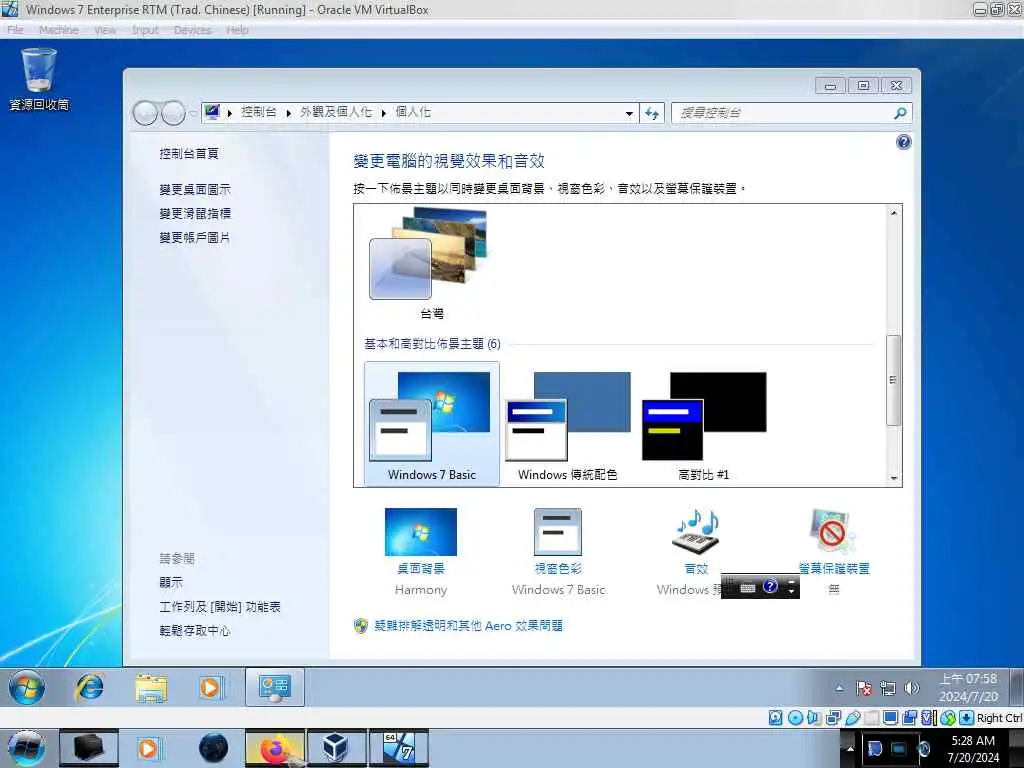This screenshot has width=1024, height=768.
Task: Open VirtualBox Help menu
Action: (x=238, y=30)
